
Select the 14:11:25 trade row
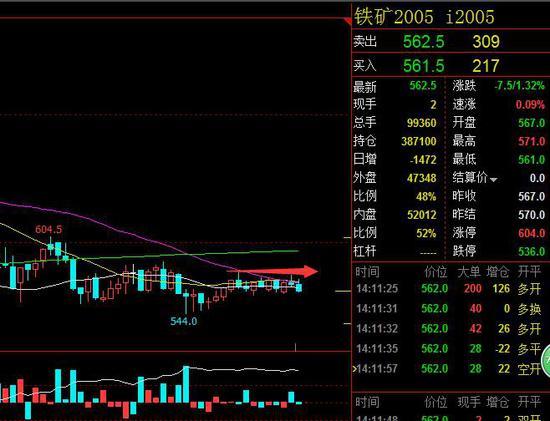(448, 289)
